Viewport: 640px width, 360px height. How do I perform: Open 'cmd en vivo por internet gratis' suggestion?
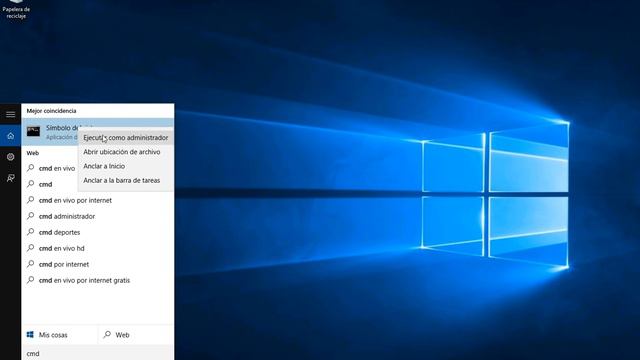(98, 280)
